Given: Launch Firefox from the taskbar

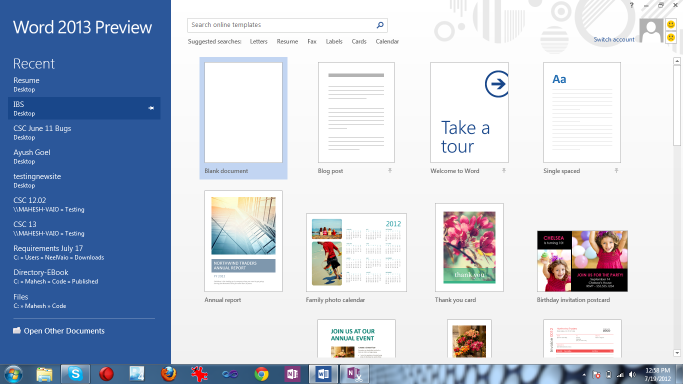Looking at the screenshot, I should tap(168, 374).
